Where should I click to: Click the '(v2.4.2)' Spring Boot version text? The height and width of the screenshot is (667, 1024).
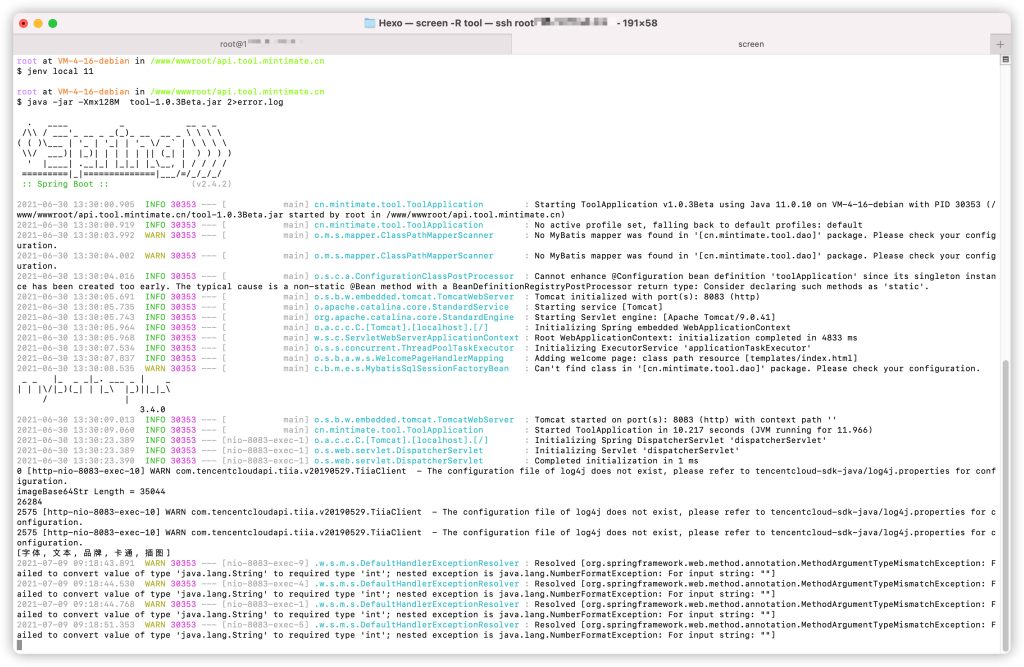(x=211, y=184)
